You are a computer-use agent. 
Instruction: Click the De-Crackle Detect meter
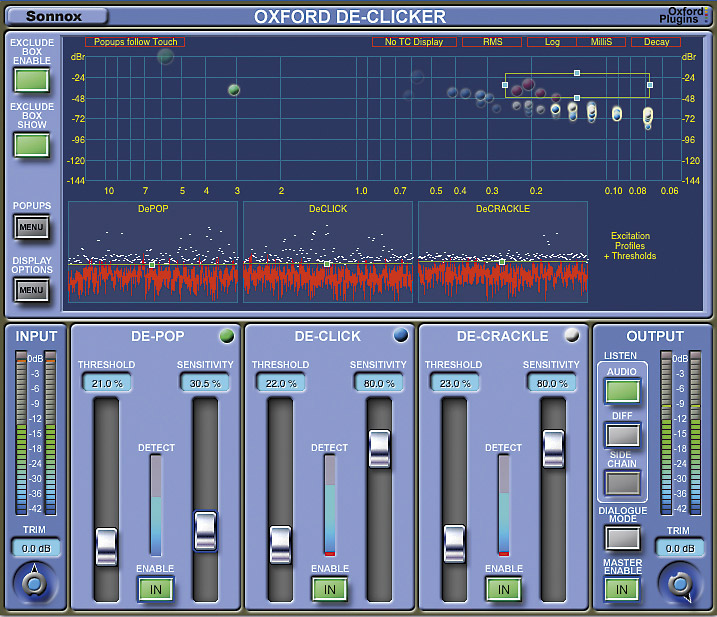pos(503,505)
